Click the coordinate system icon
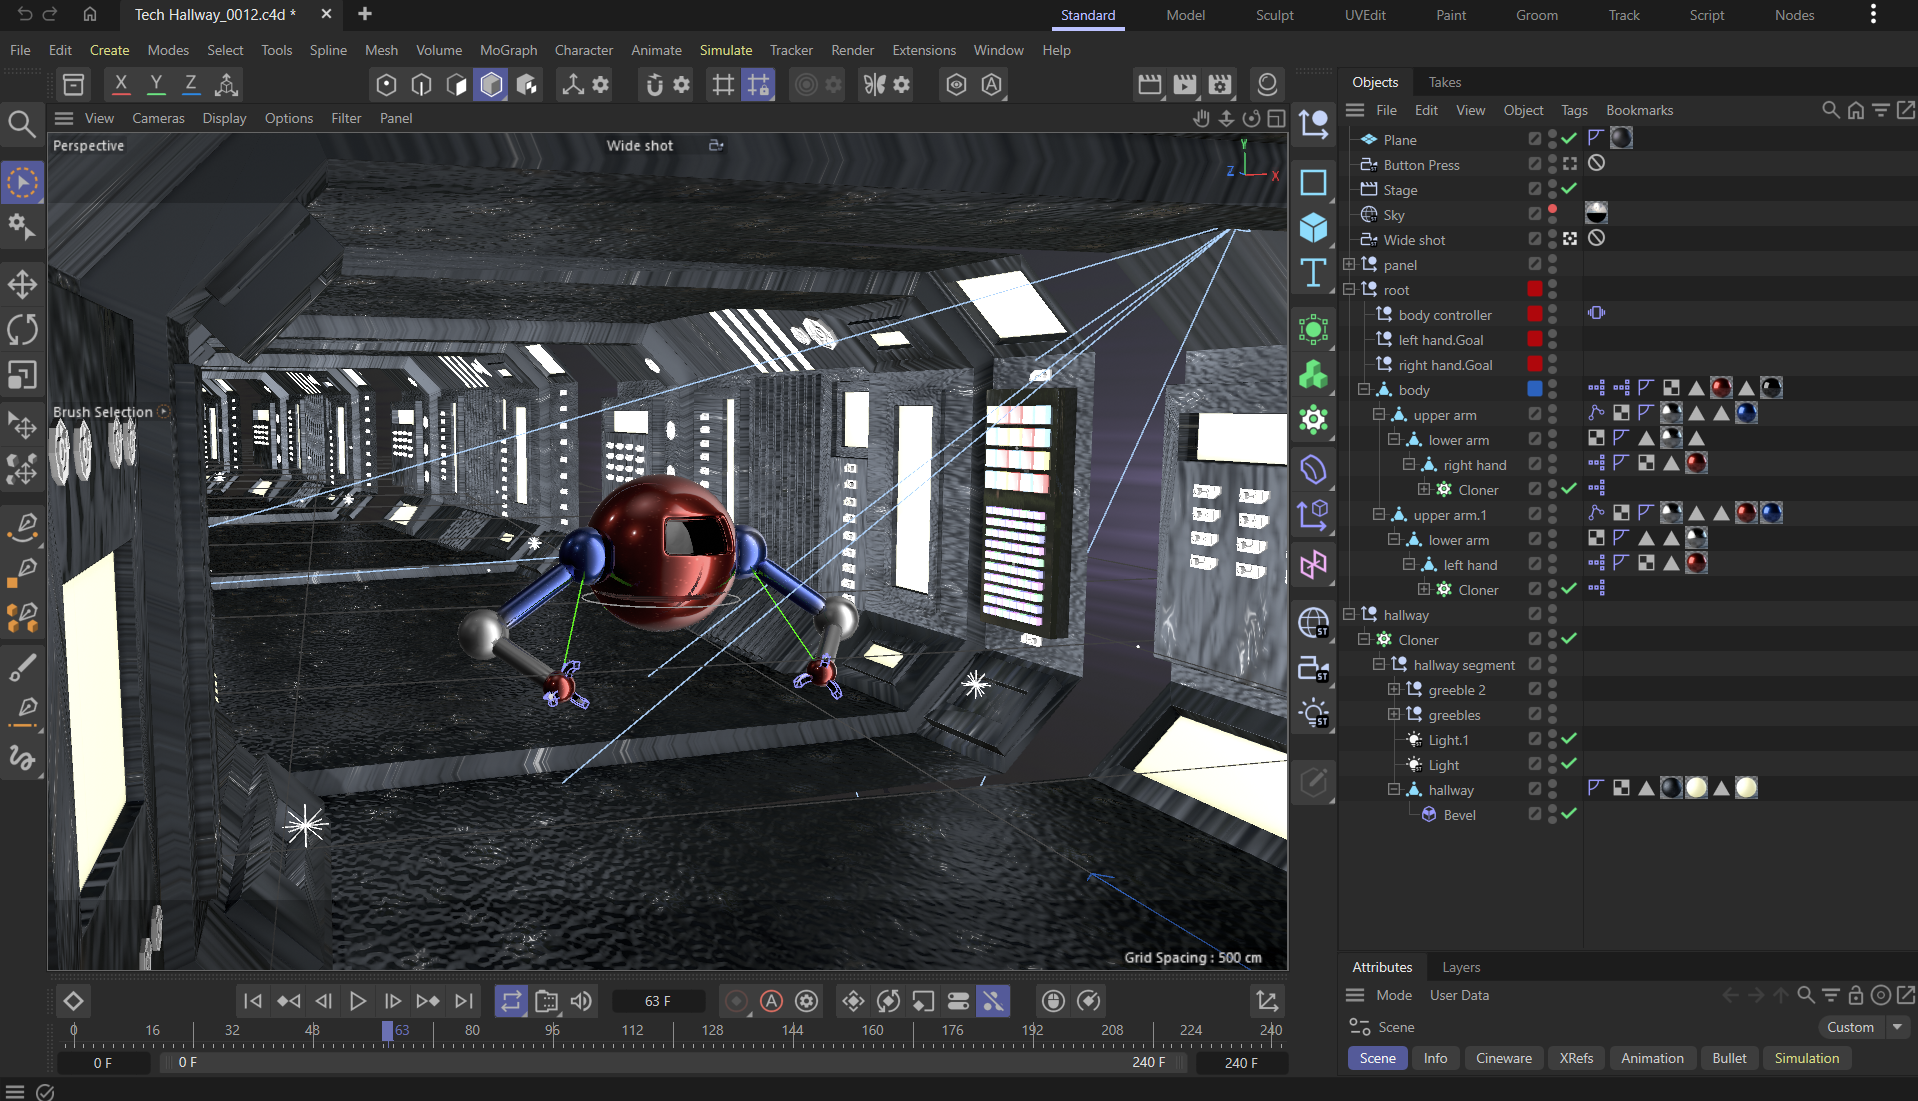 click(227, 84)
